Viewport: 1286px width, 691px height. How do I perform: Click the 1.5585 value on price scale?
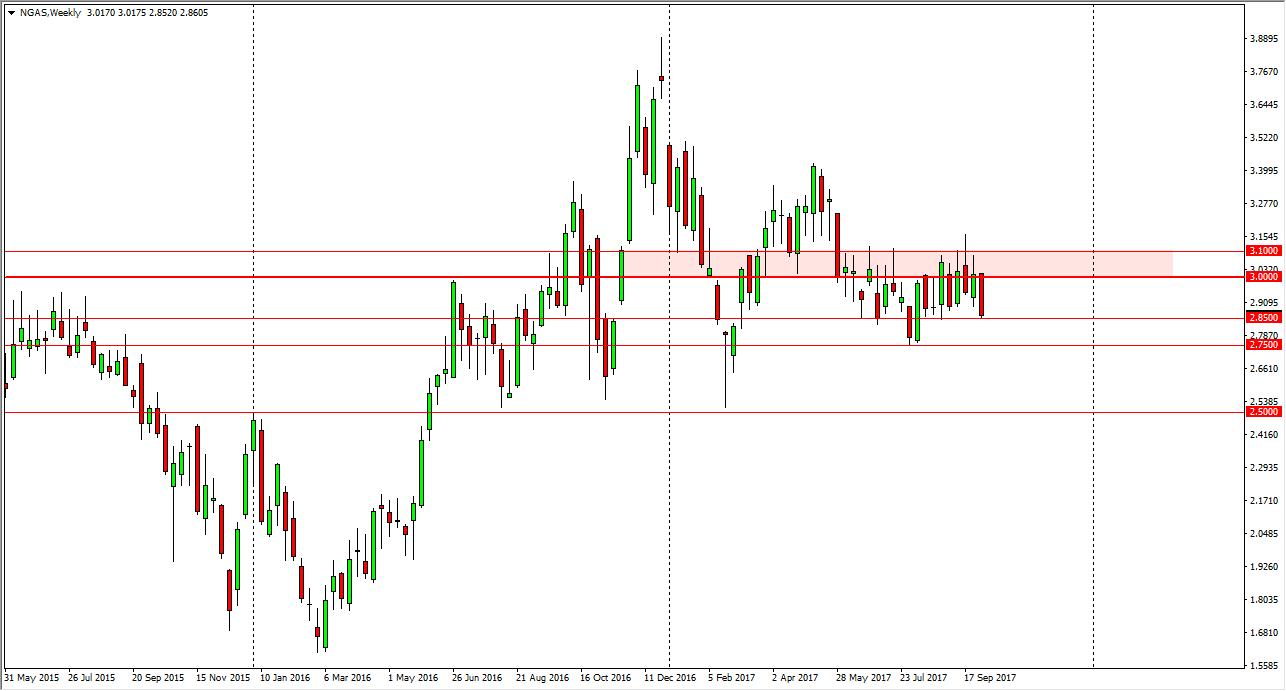(1264, 665)
